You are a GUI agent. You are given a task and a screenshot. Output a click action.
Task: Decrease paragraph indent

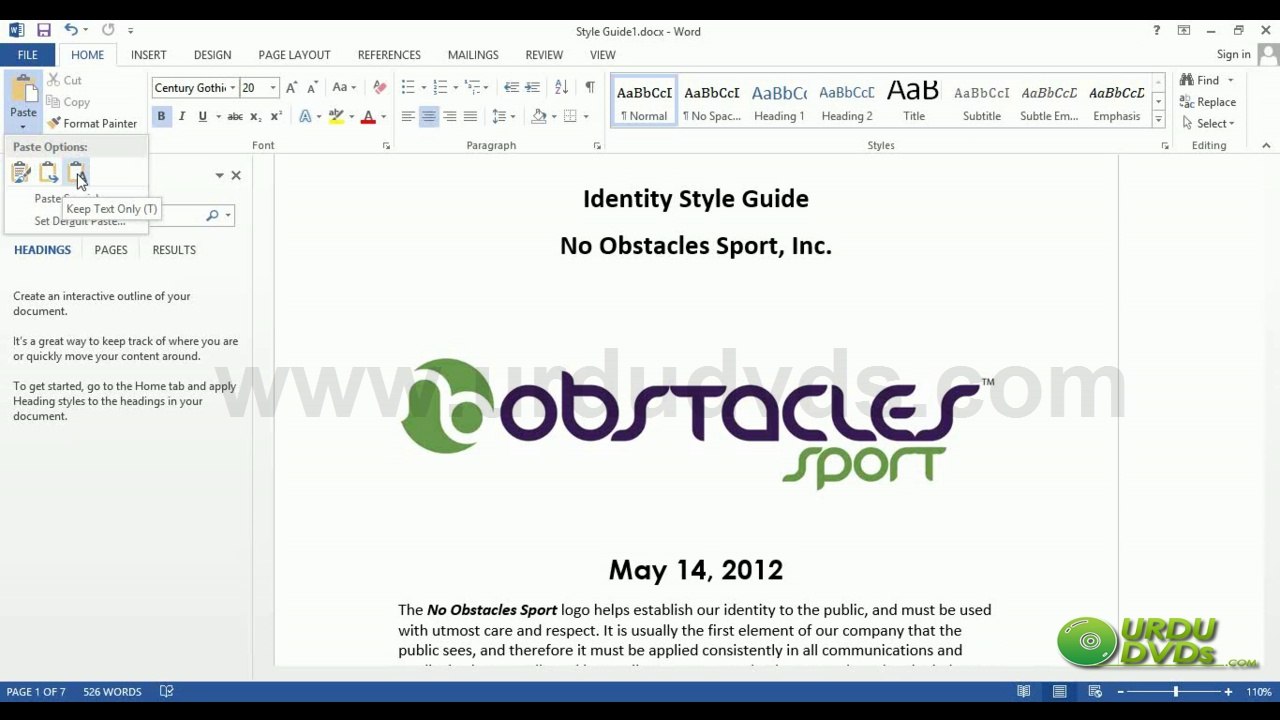511,88
